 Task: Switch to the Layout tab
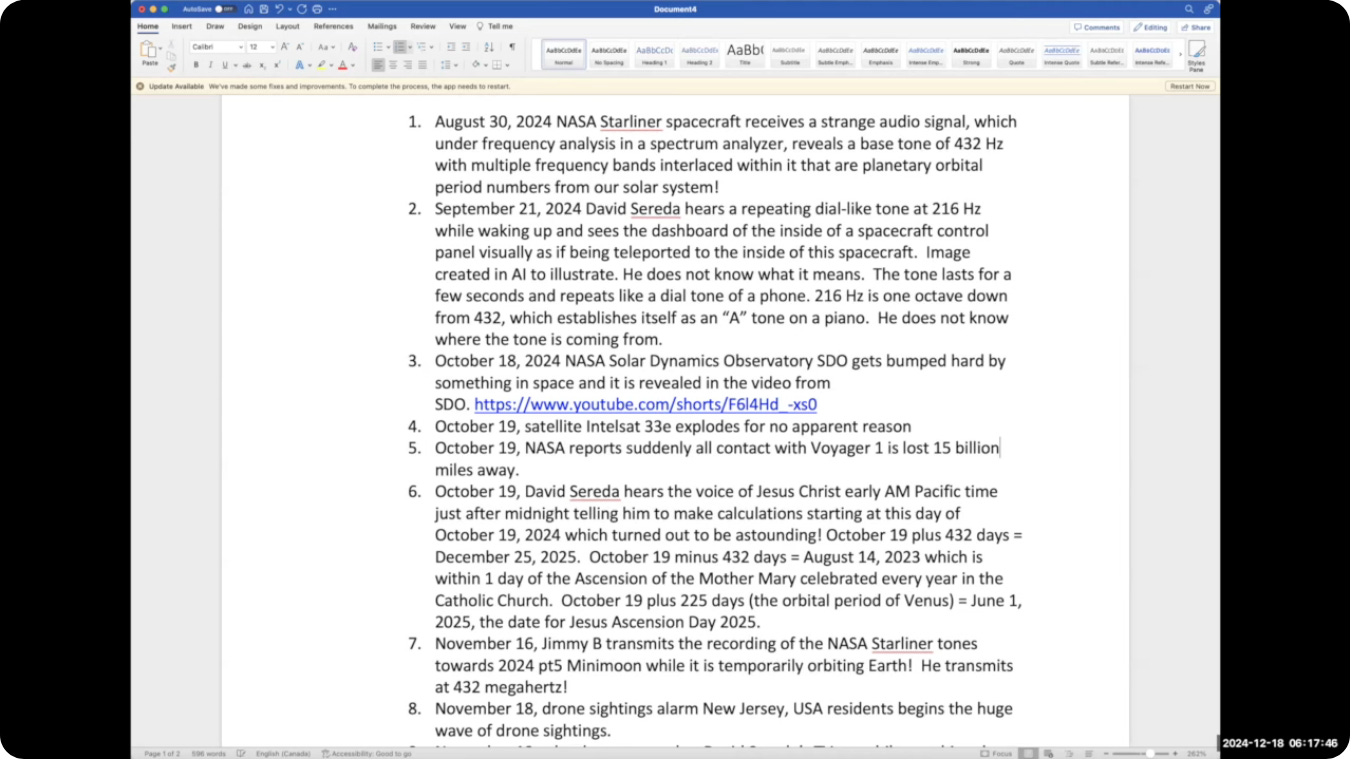[288, 26]
